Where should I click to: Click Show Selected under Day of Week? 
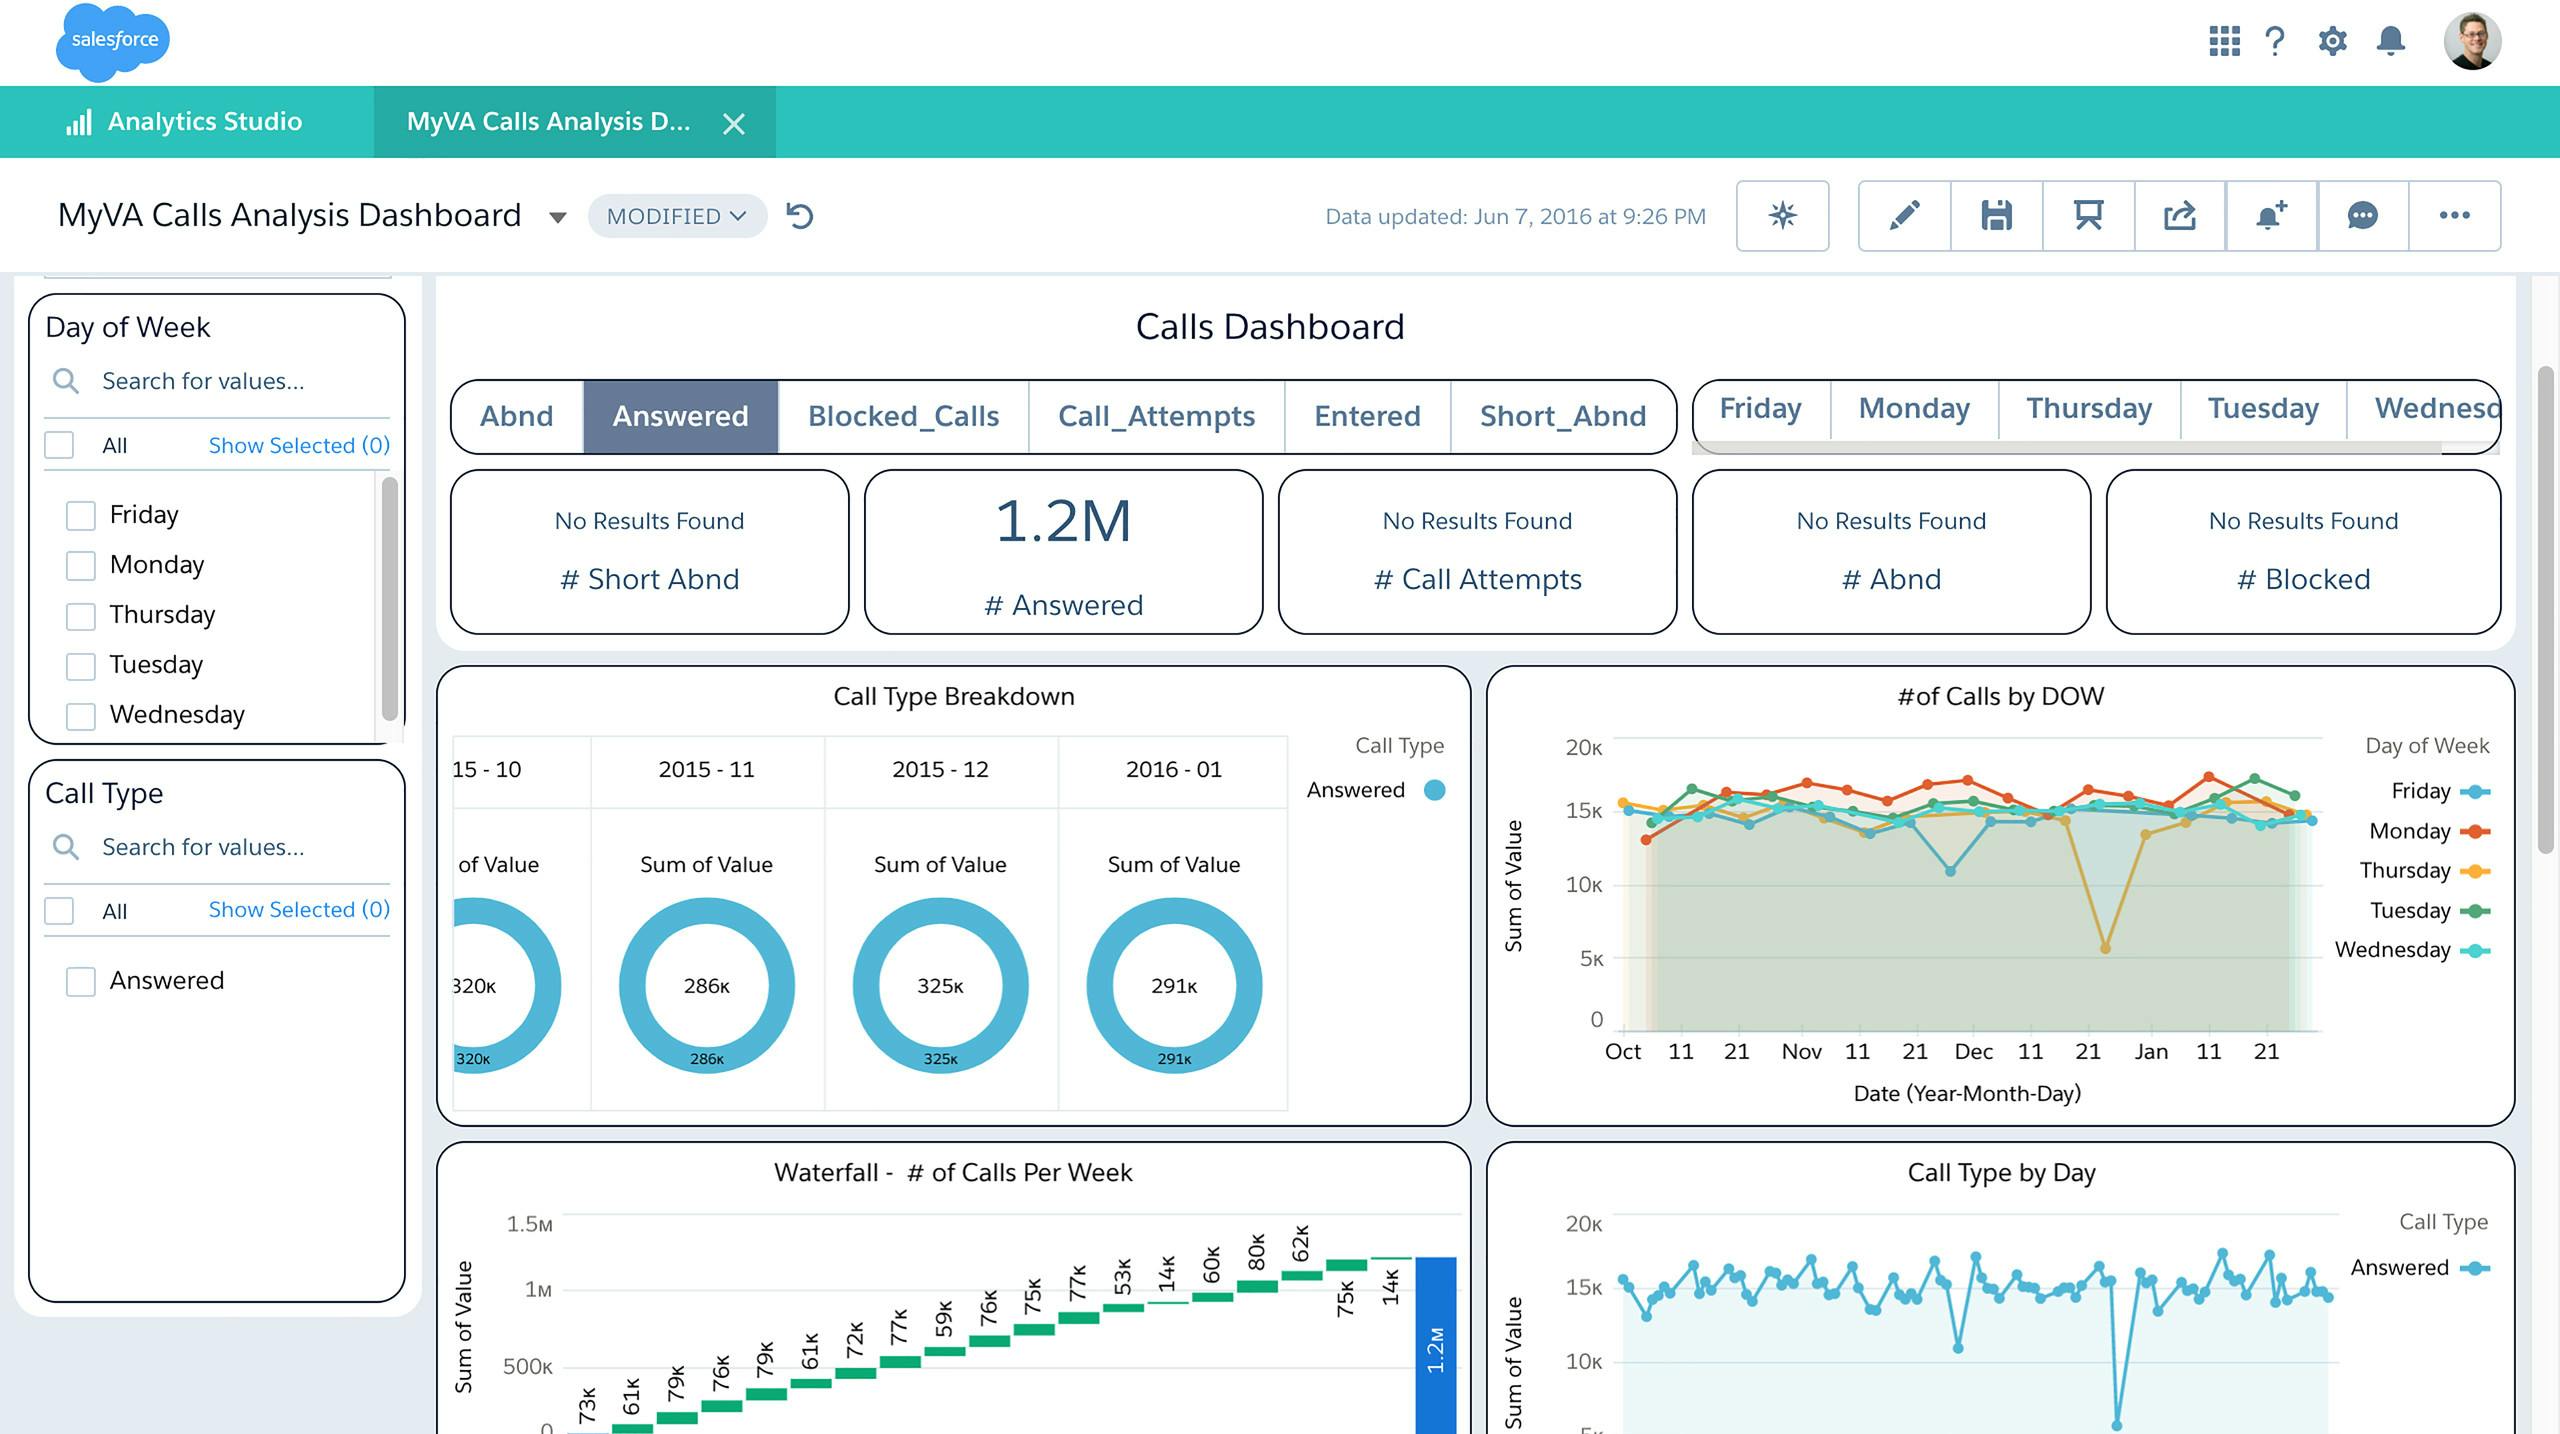coord(299,445)
